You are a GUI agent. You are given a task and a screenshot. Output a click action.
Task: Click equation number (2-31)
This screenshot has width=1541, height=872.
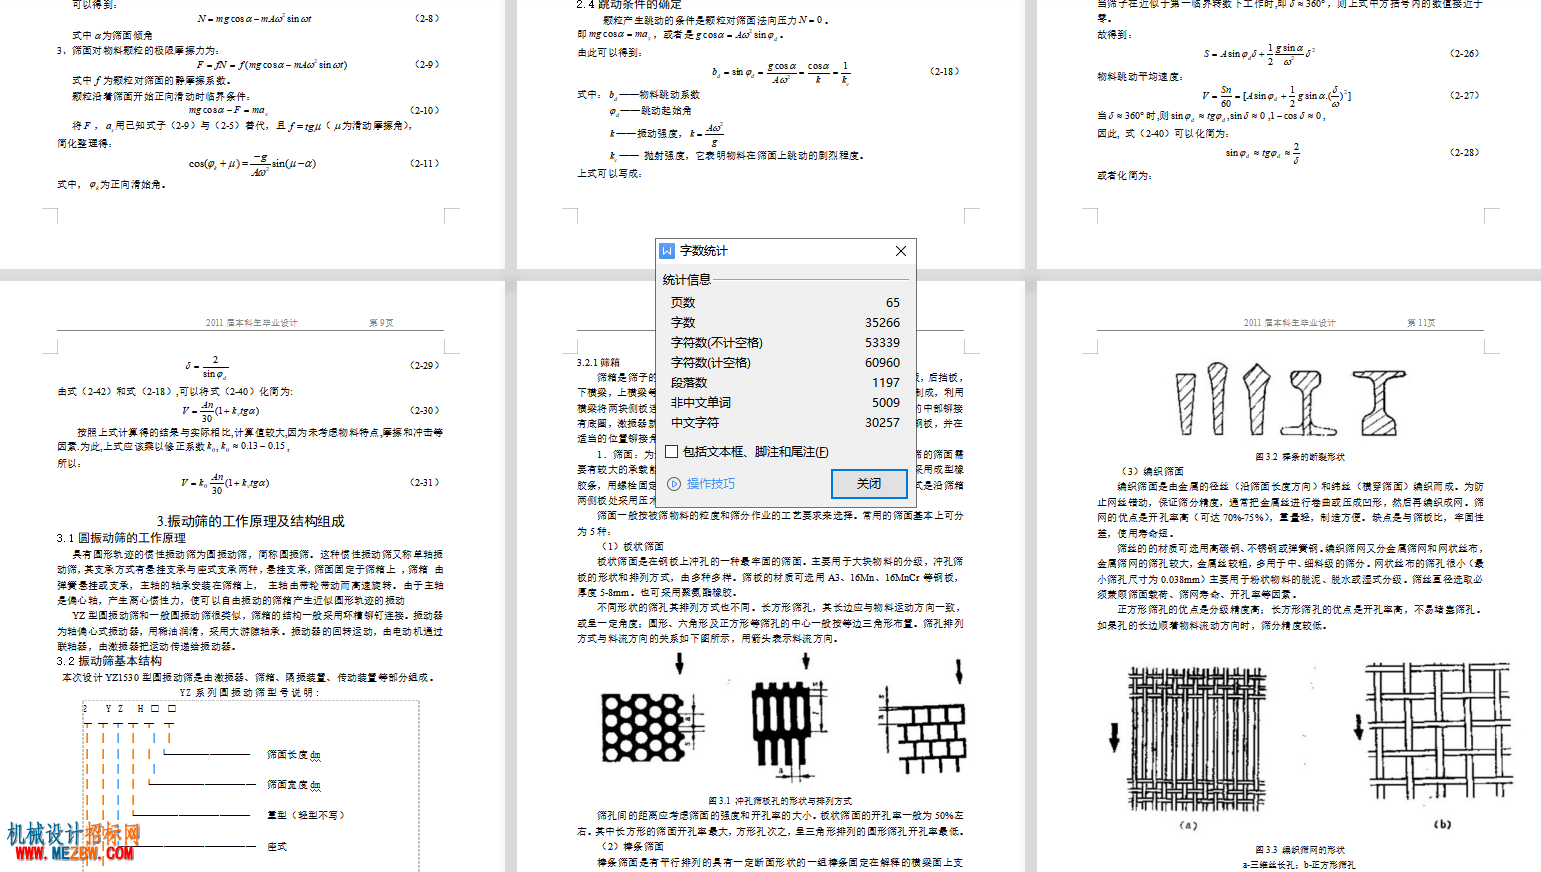click(424, 482)
